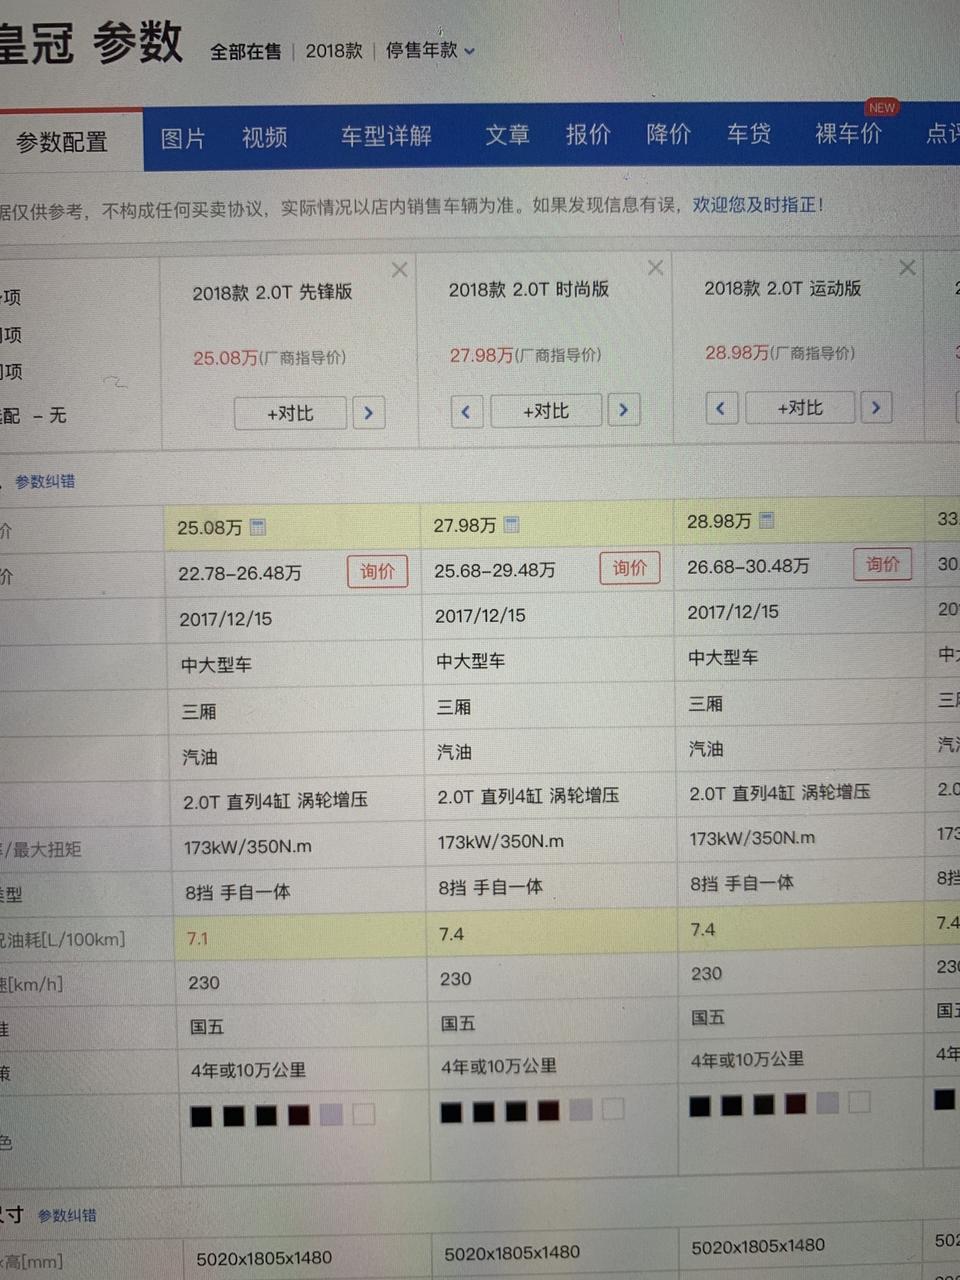Expand the 停售年款 dropdown
This screenshot has height=1280, width=960.
click(x=430, y=50)
